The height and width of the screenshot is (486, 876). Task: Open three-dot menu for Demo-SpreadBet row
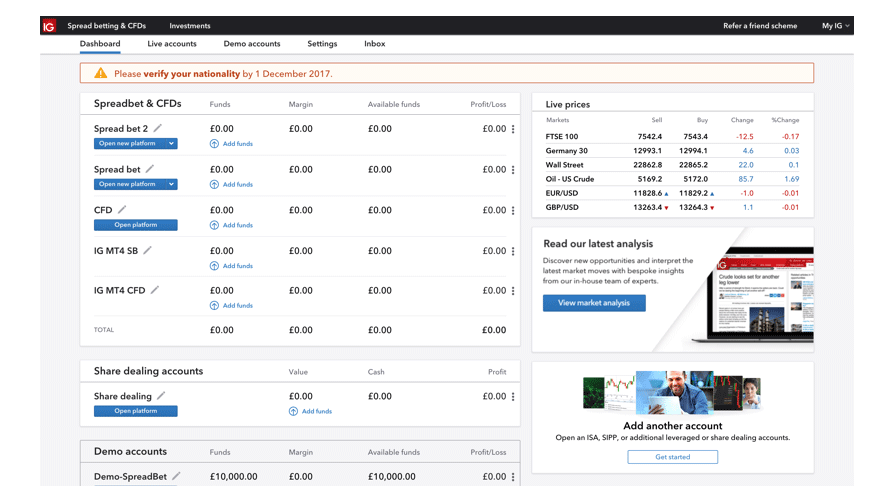click(x=513, y=477)
